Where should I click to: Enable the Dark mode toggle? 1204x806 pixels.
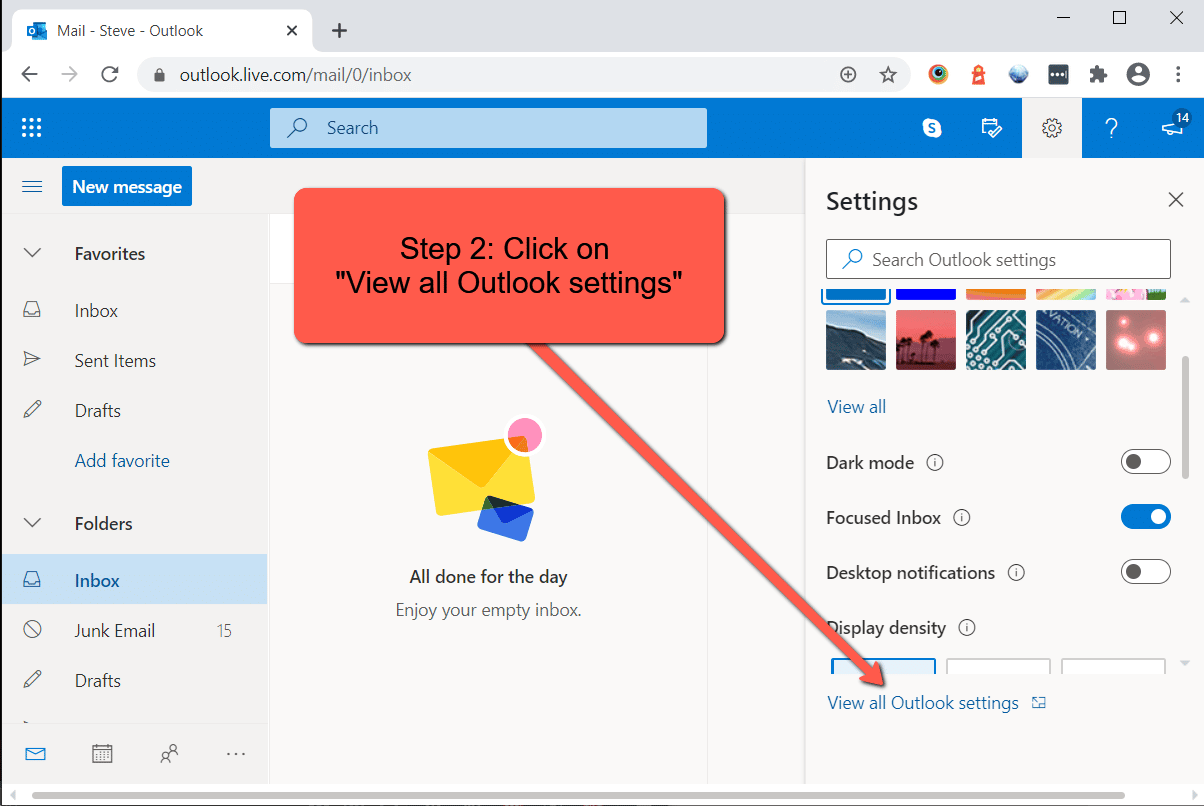[1145, 462]
